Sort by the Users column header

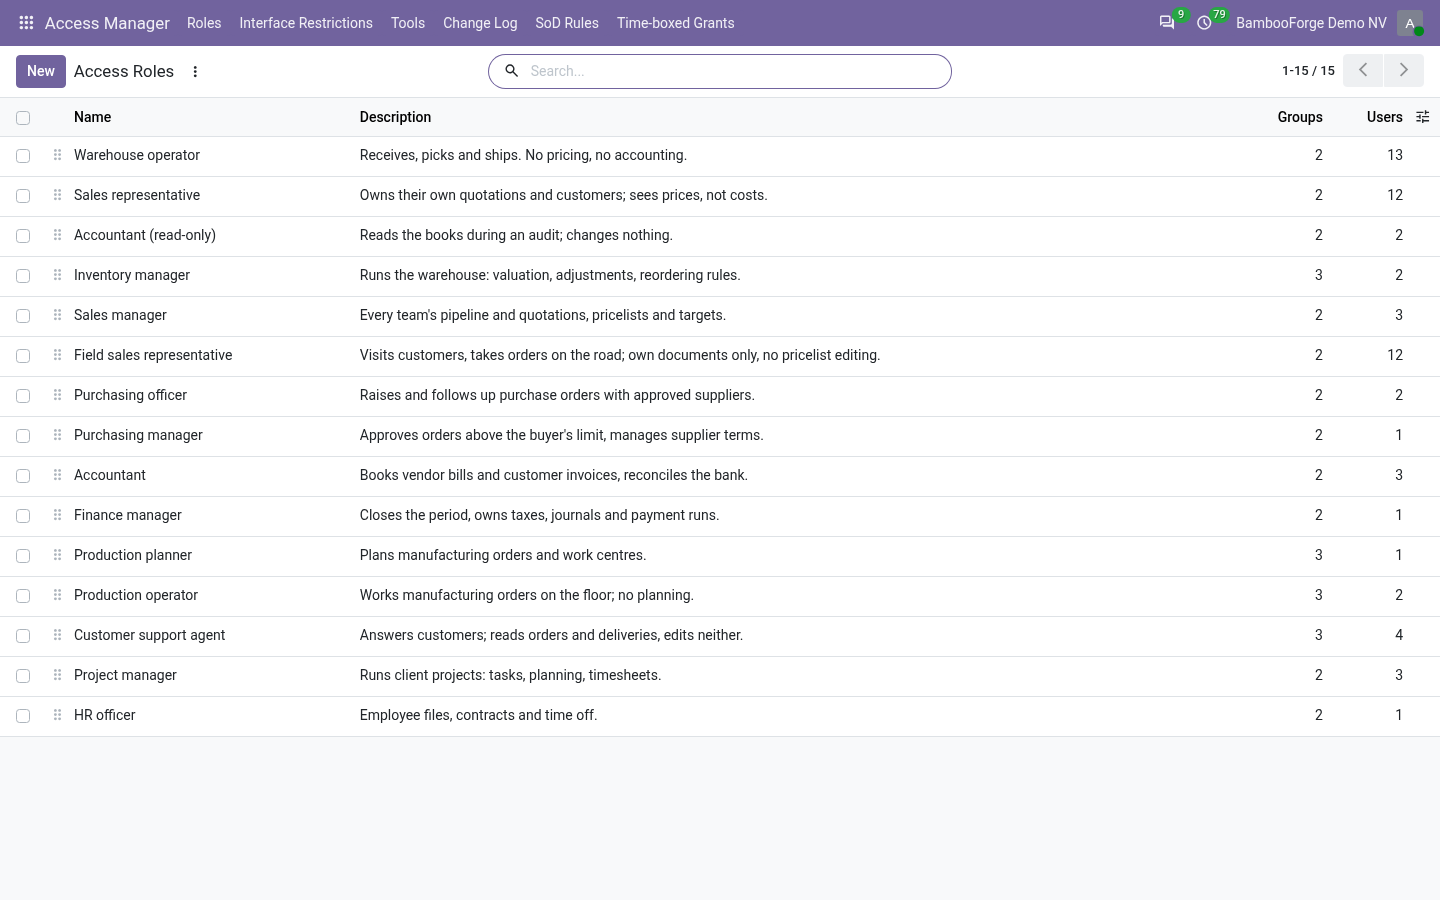[1384, 117]
